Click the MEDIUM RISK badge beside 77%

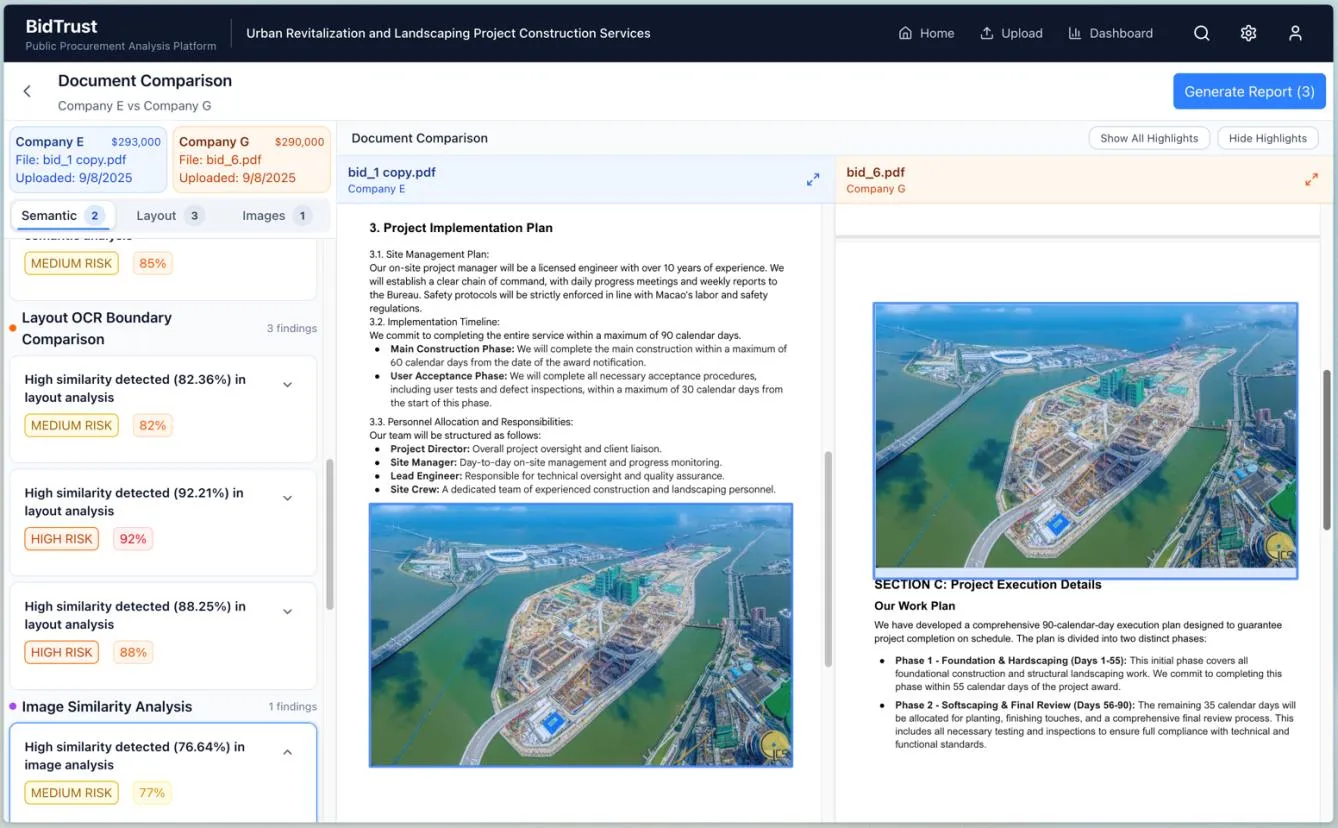pyautogui.click(x=71, y=793)
